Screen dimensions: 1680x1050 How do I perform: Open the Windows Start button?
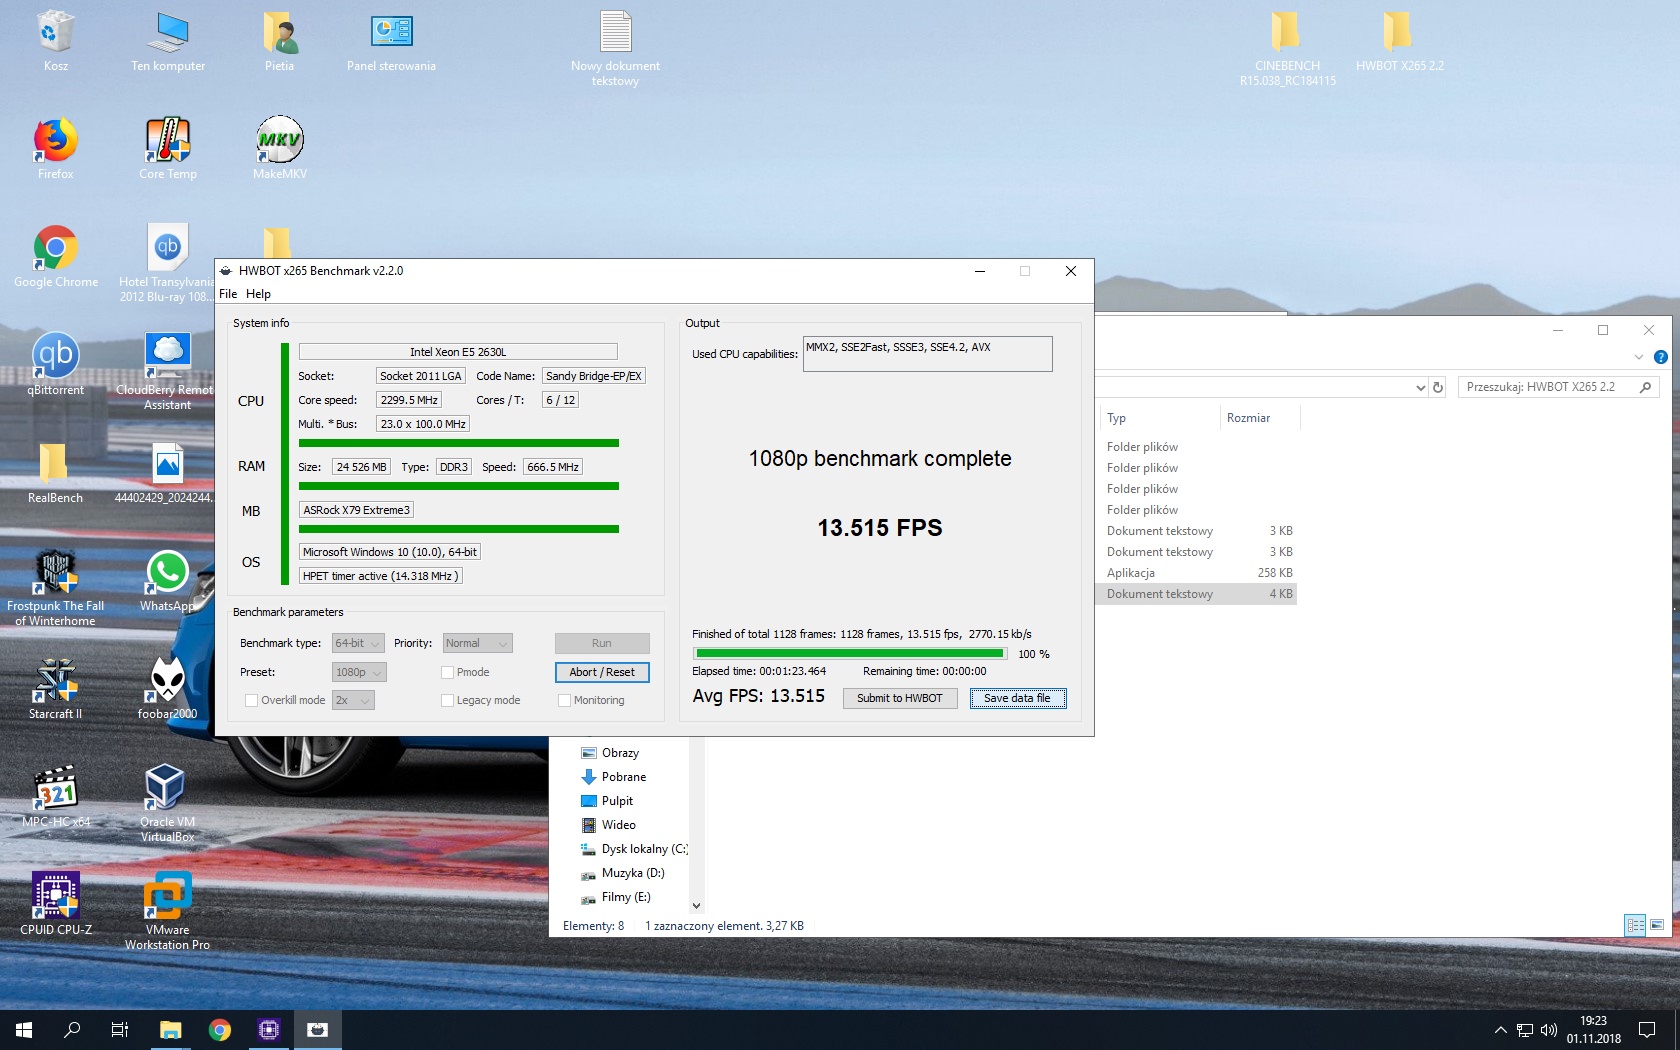pyautogui.click(x=24, y=1029)
